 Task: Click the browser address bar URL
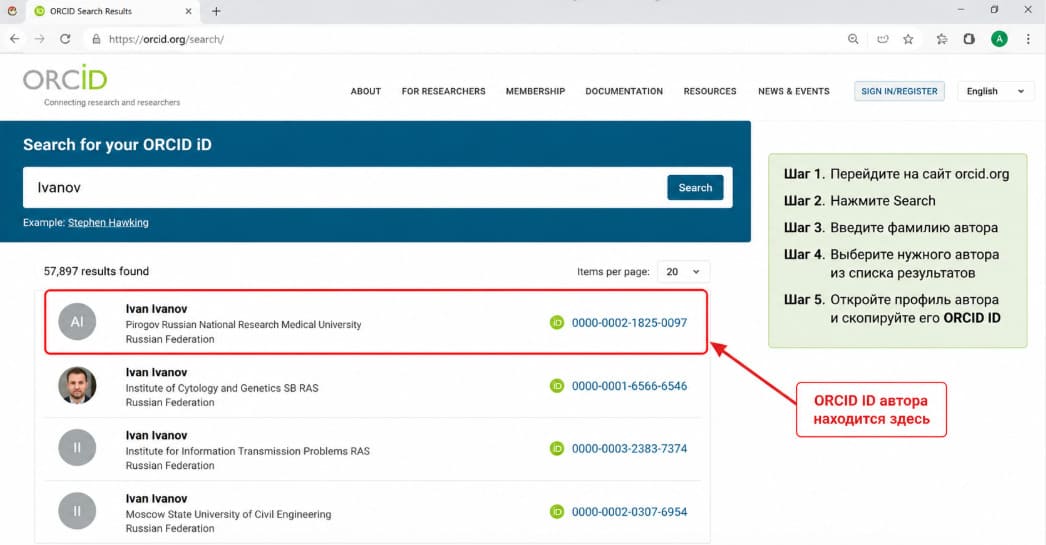coord(166,39)
